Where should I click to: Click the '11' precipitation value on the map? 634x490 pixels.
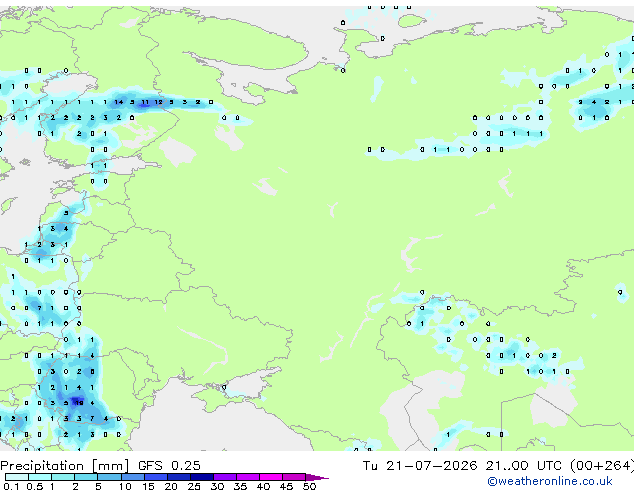145,102
